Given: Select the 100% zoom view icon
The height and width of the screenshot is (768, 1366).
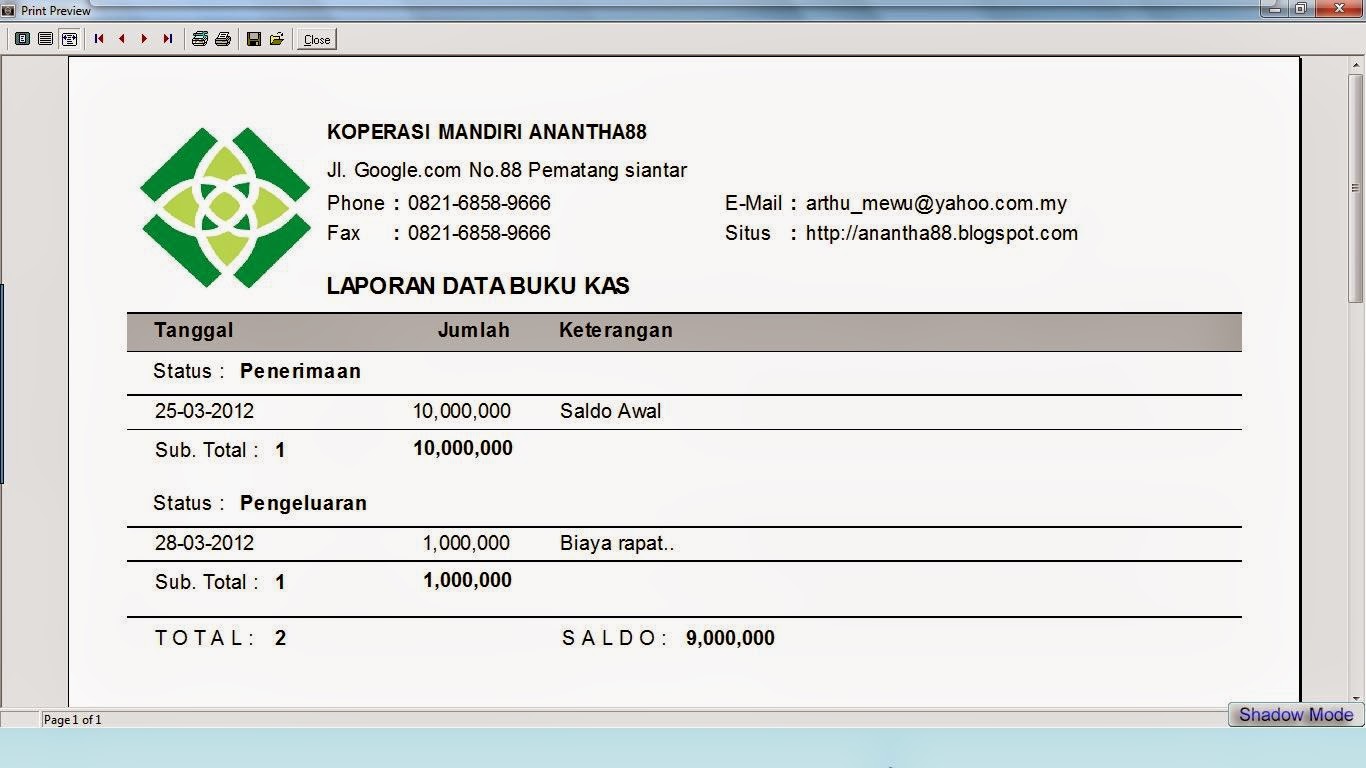Looking at the screenshot, I should click(x=45, y=39).
